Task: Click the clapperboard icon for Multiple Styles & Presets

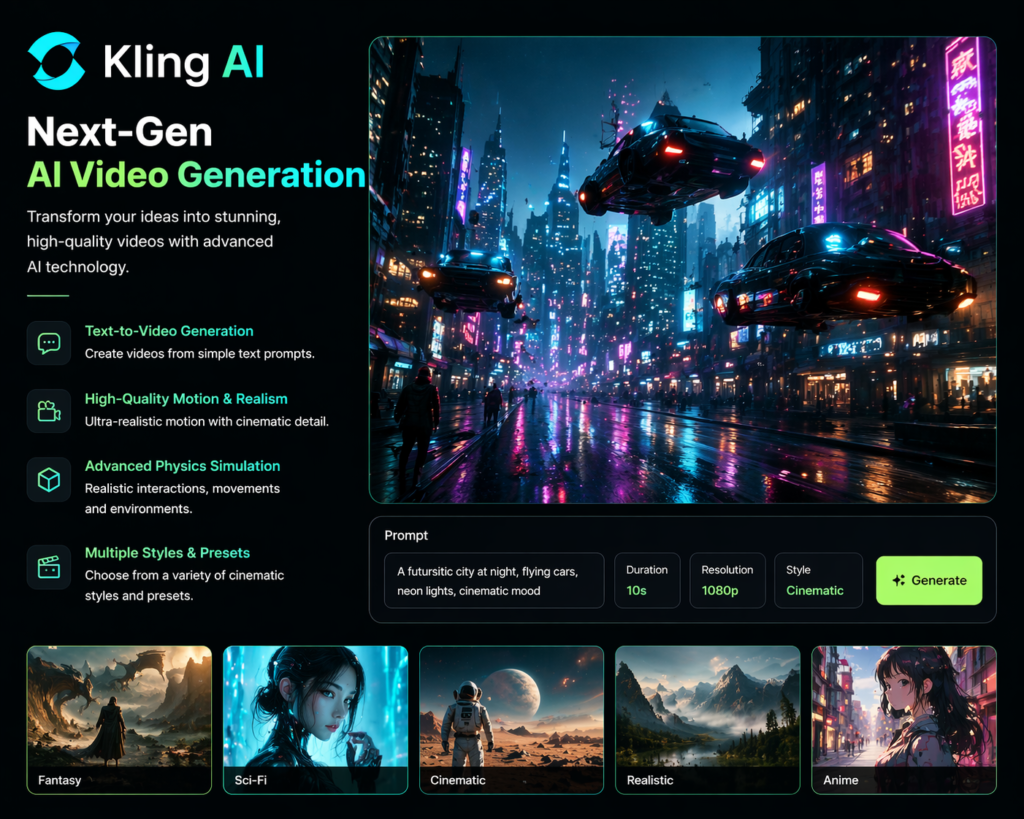Action: 48,566
